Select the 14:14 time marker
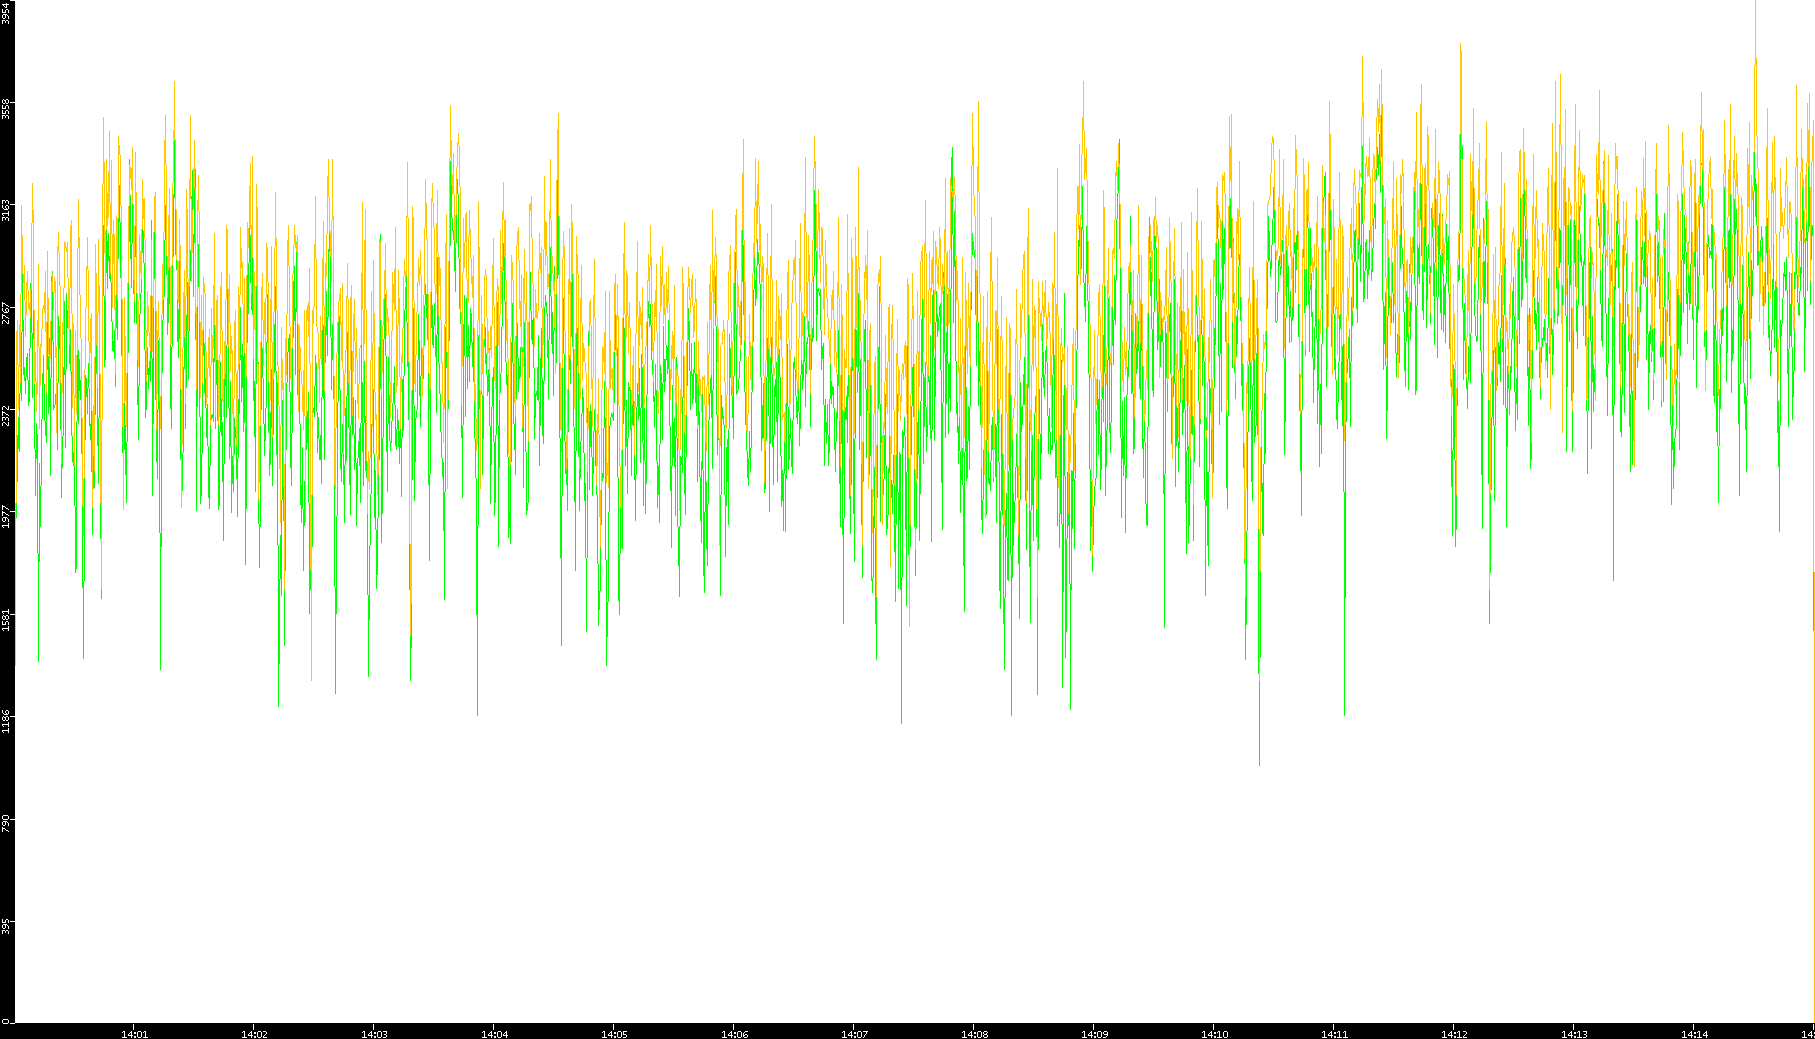Image resolution: width=1815 pixels, height=1039 pixels. point(1694,1033)
